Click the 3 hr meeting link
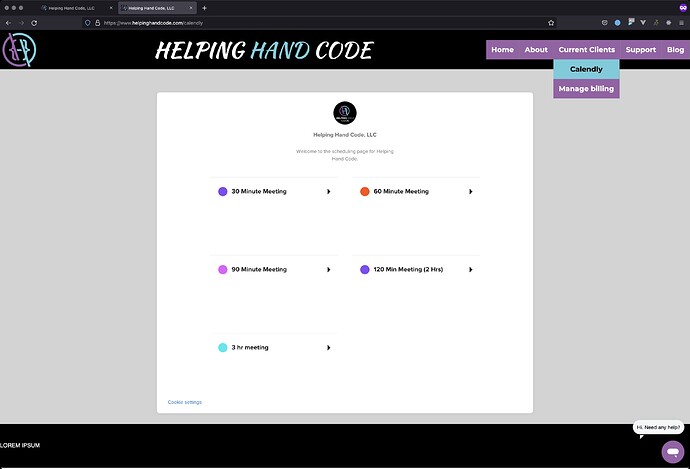This screenshot has height=469, width=690. tap(250, 347)
